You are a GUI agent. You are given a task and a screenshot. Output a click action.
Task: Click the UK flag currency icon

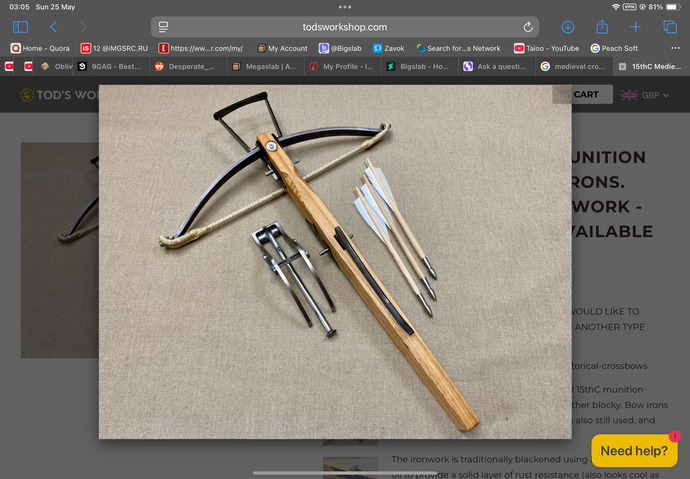pos(629,95)
